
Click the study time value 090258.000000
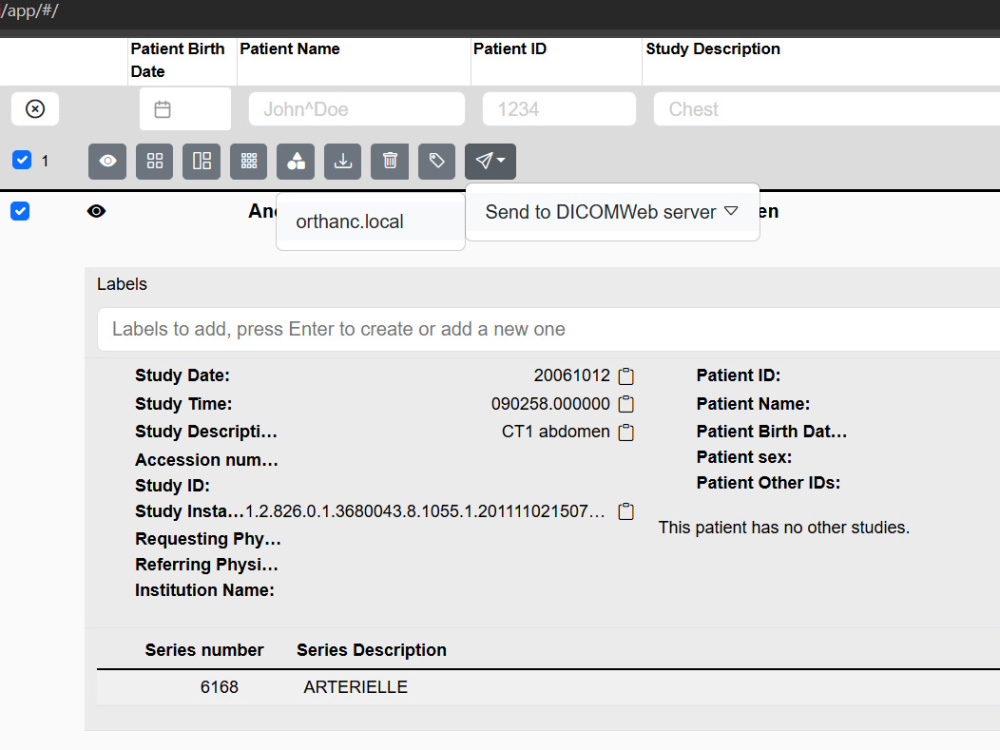pos(550,404)
